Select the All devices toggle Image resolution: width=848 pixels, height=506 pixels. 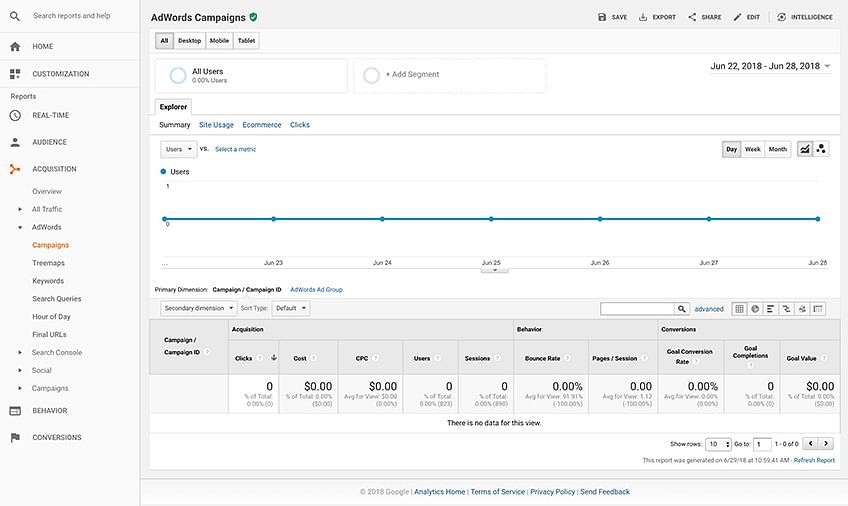click(x=164, y=41)
